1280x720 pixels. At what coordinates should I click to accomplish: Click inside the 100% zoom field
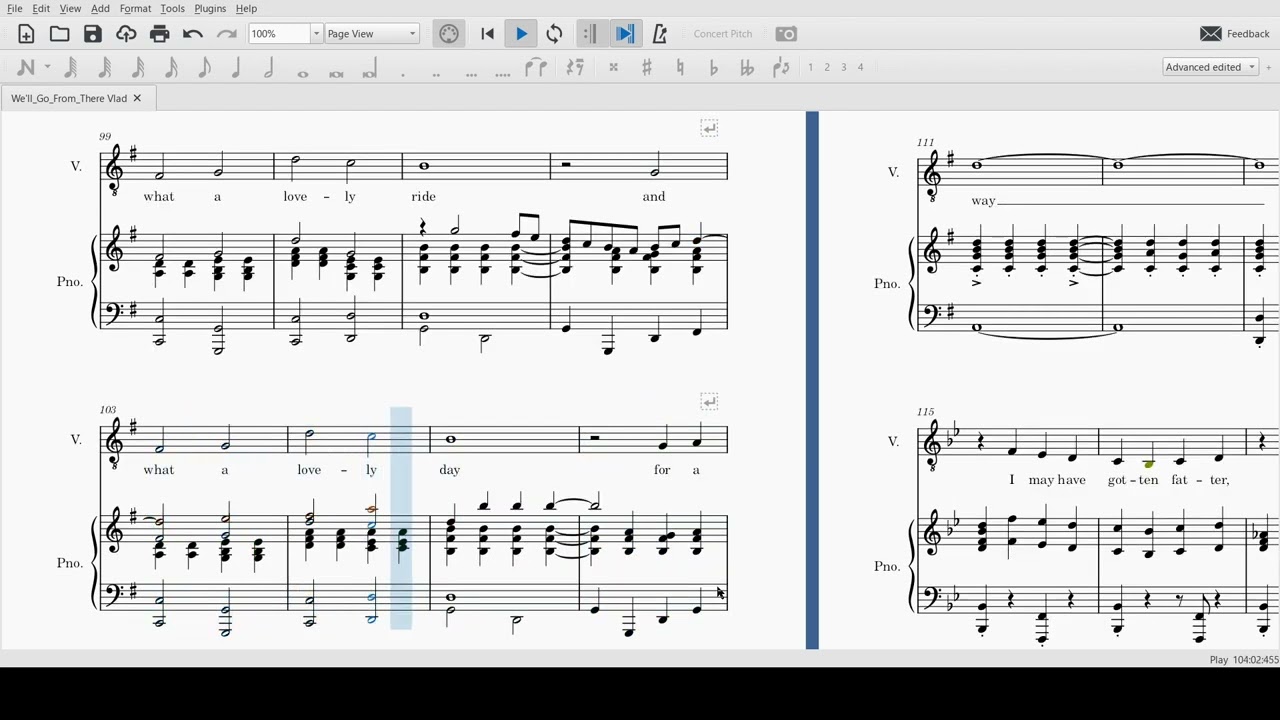pos(279,34)
